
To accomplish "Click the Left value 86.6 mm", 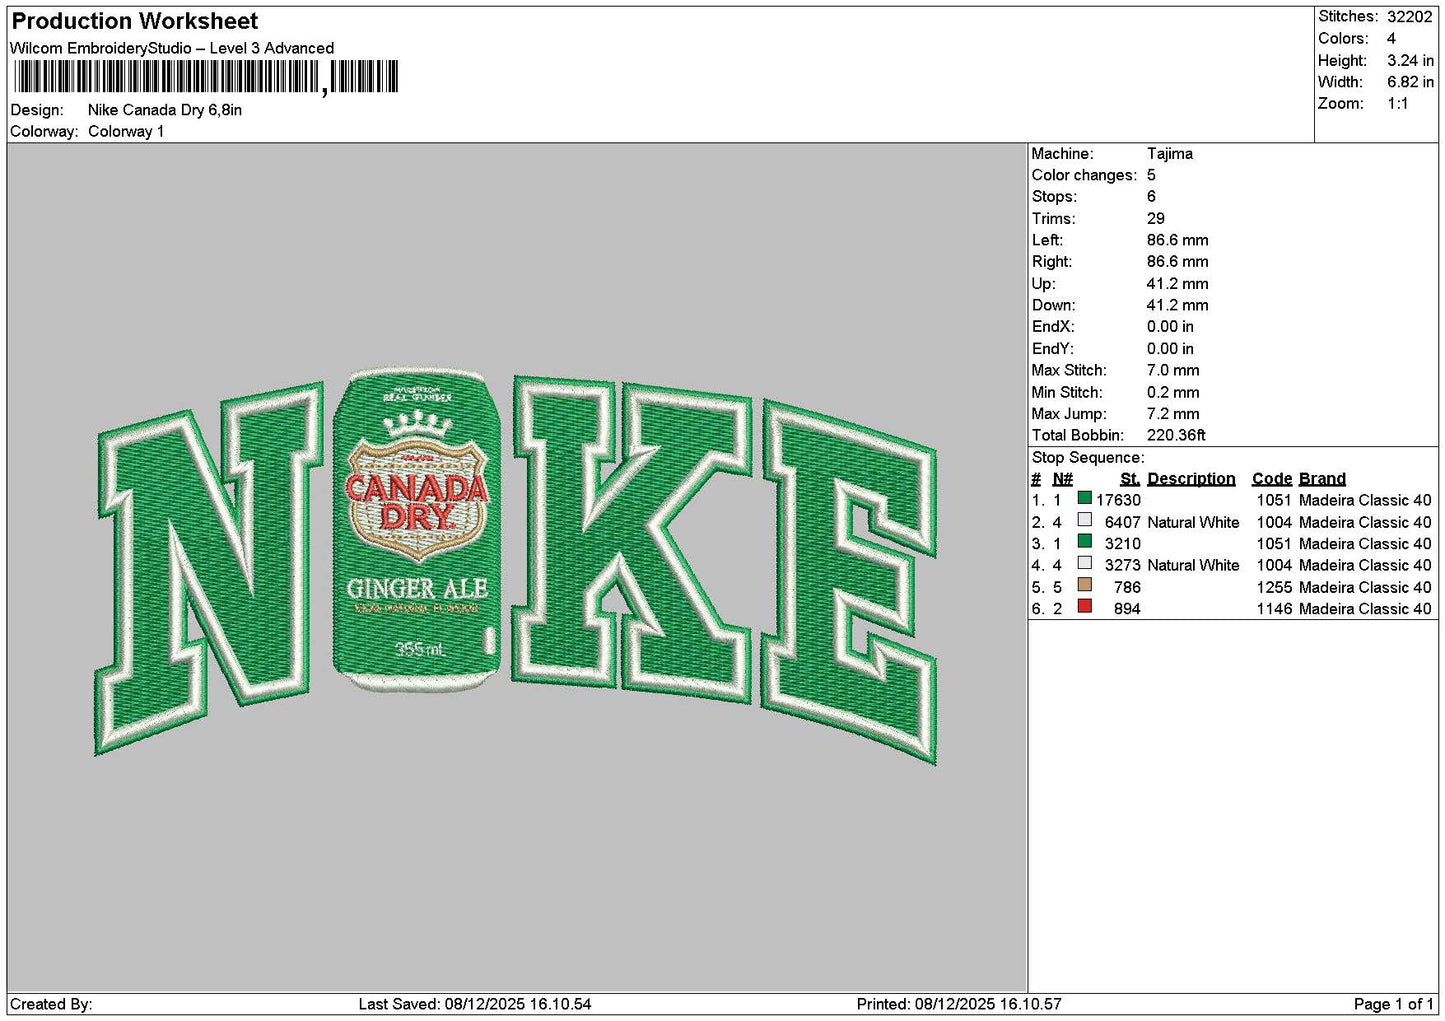I will (x=1178, y=240).
